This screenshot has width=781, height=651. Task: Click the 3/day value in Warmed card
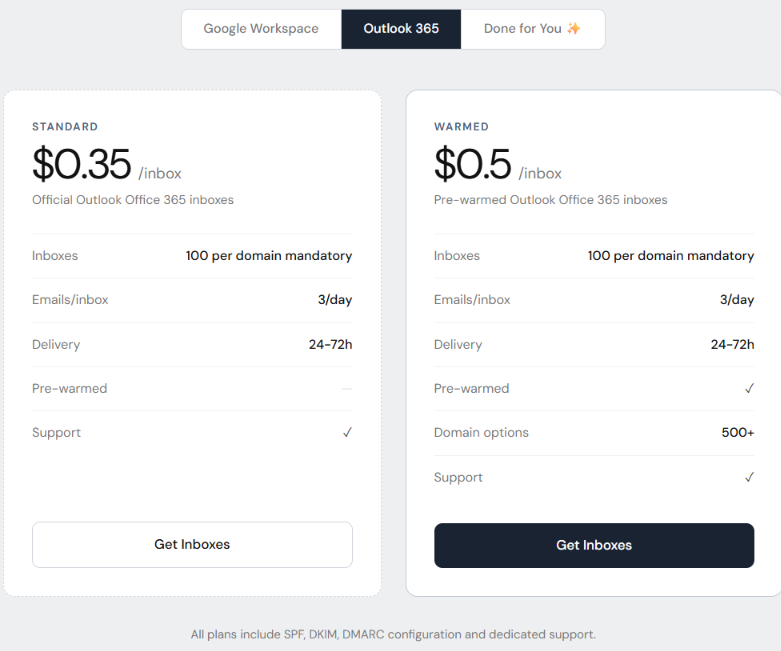[737, 300]
